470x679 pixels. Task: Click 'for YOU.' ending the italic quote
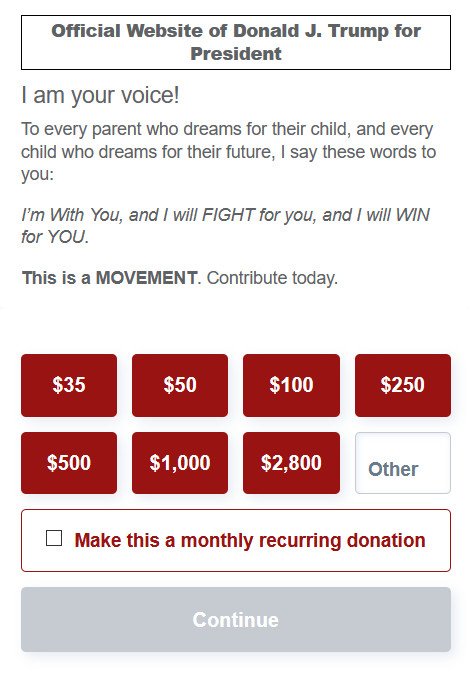(55, 237)
